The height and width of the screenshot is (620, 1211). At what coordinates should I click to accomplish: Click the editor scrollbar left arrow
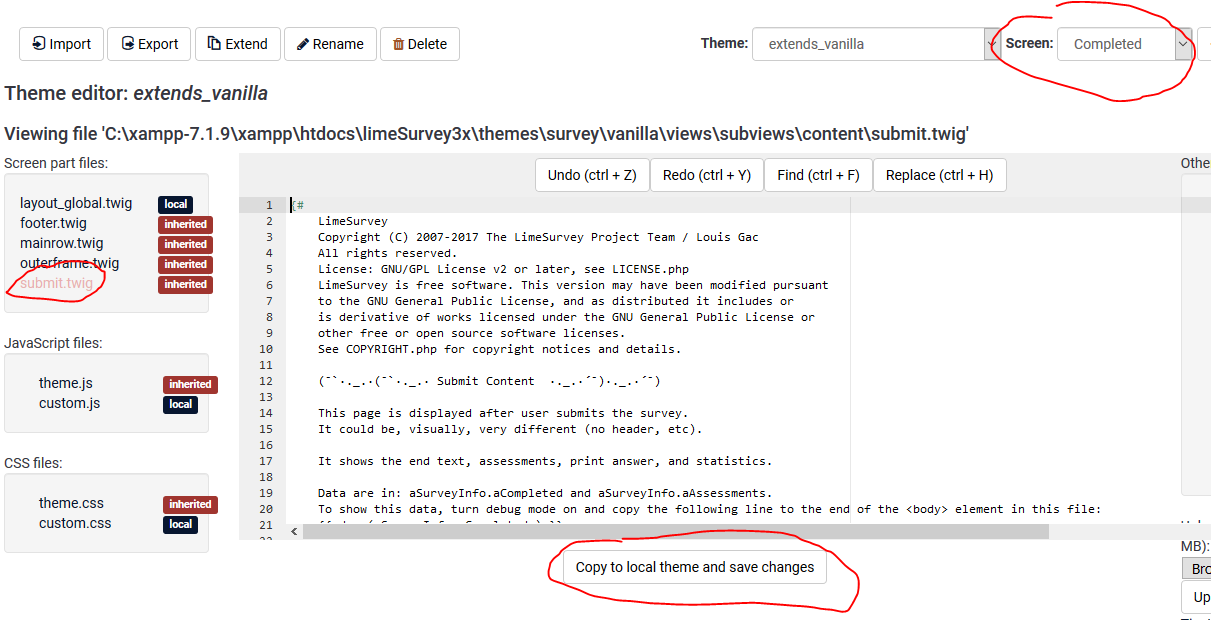294,532
